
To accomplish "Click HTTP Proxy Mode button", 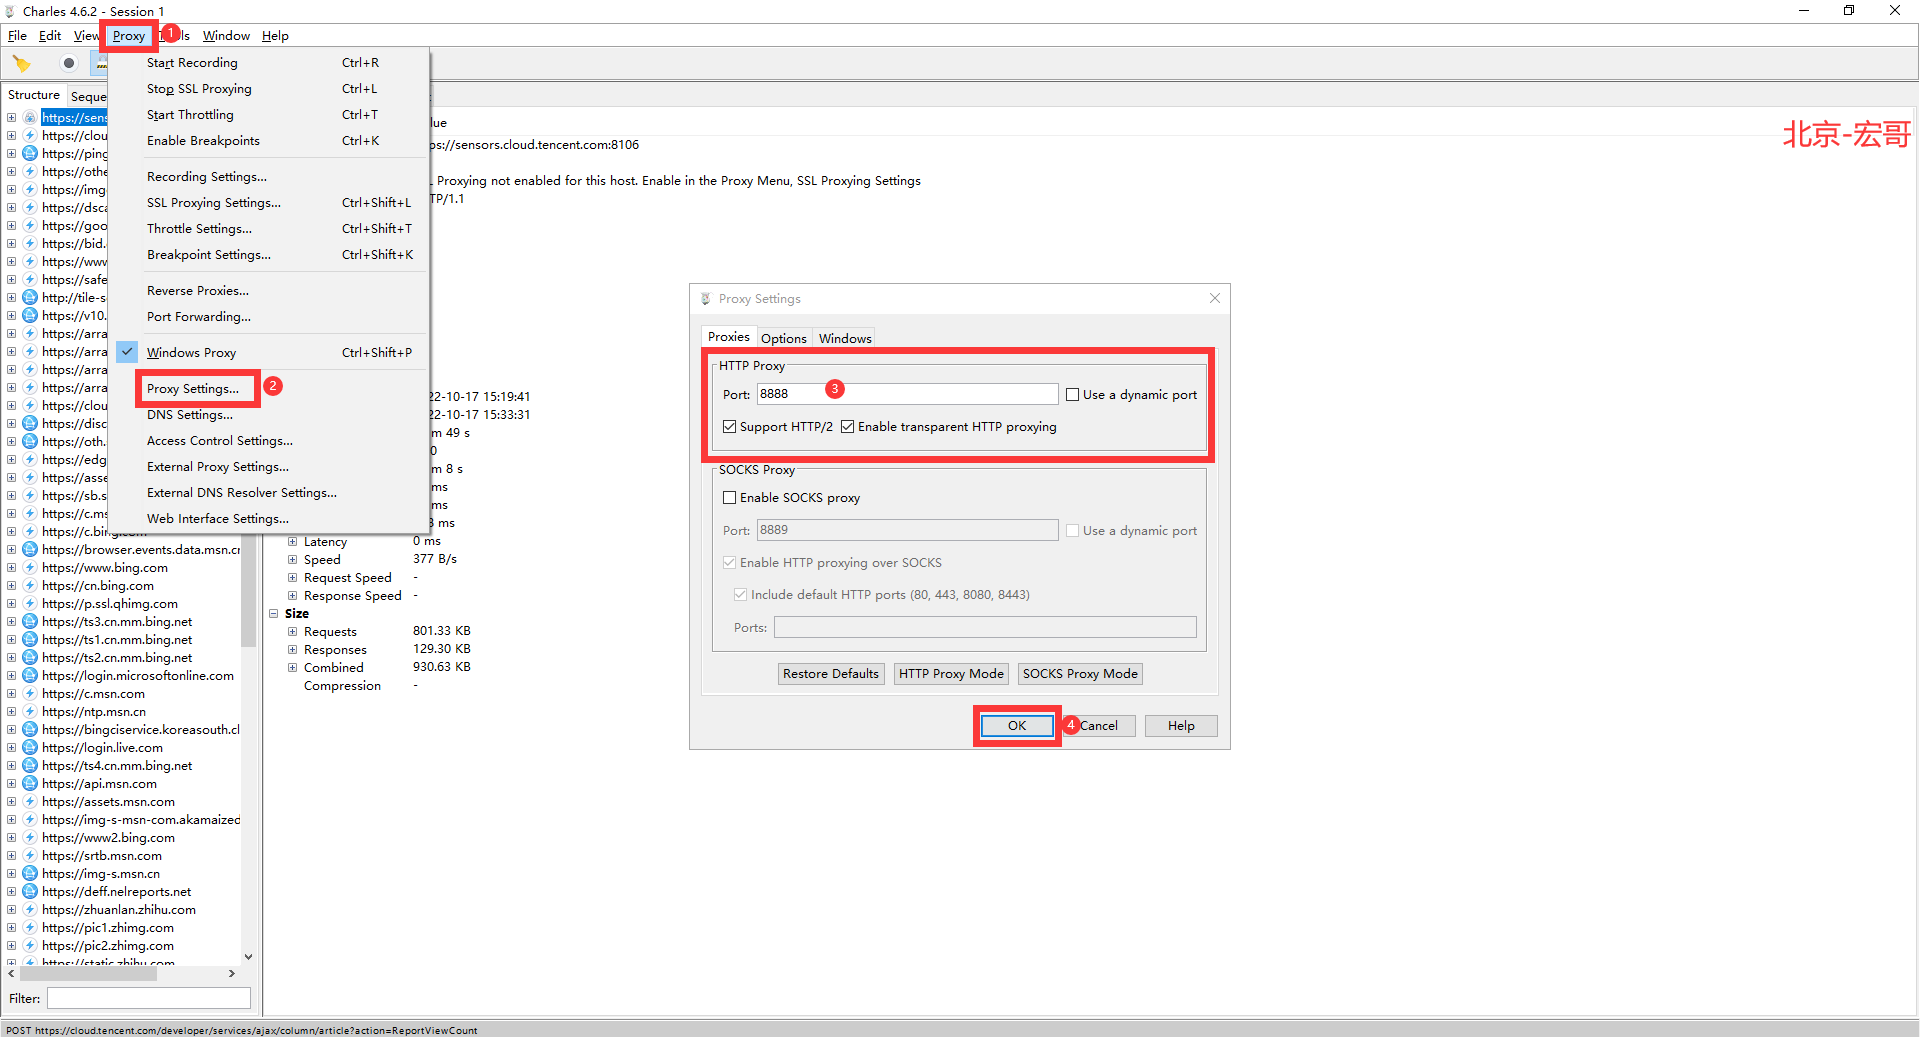I will click(x=951, y=674).
